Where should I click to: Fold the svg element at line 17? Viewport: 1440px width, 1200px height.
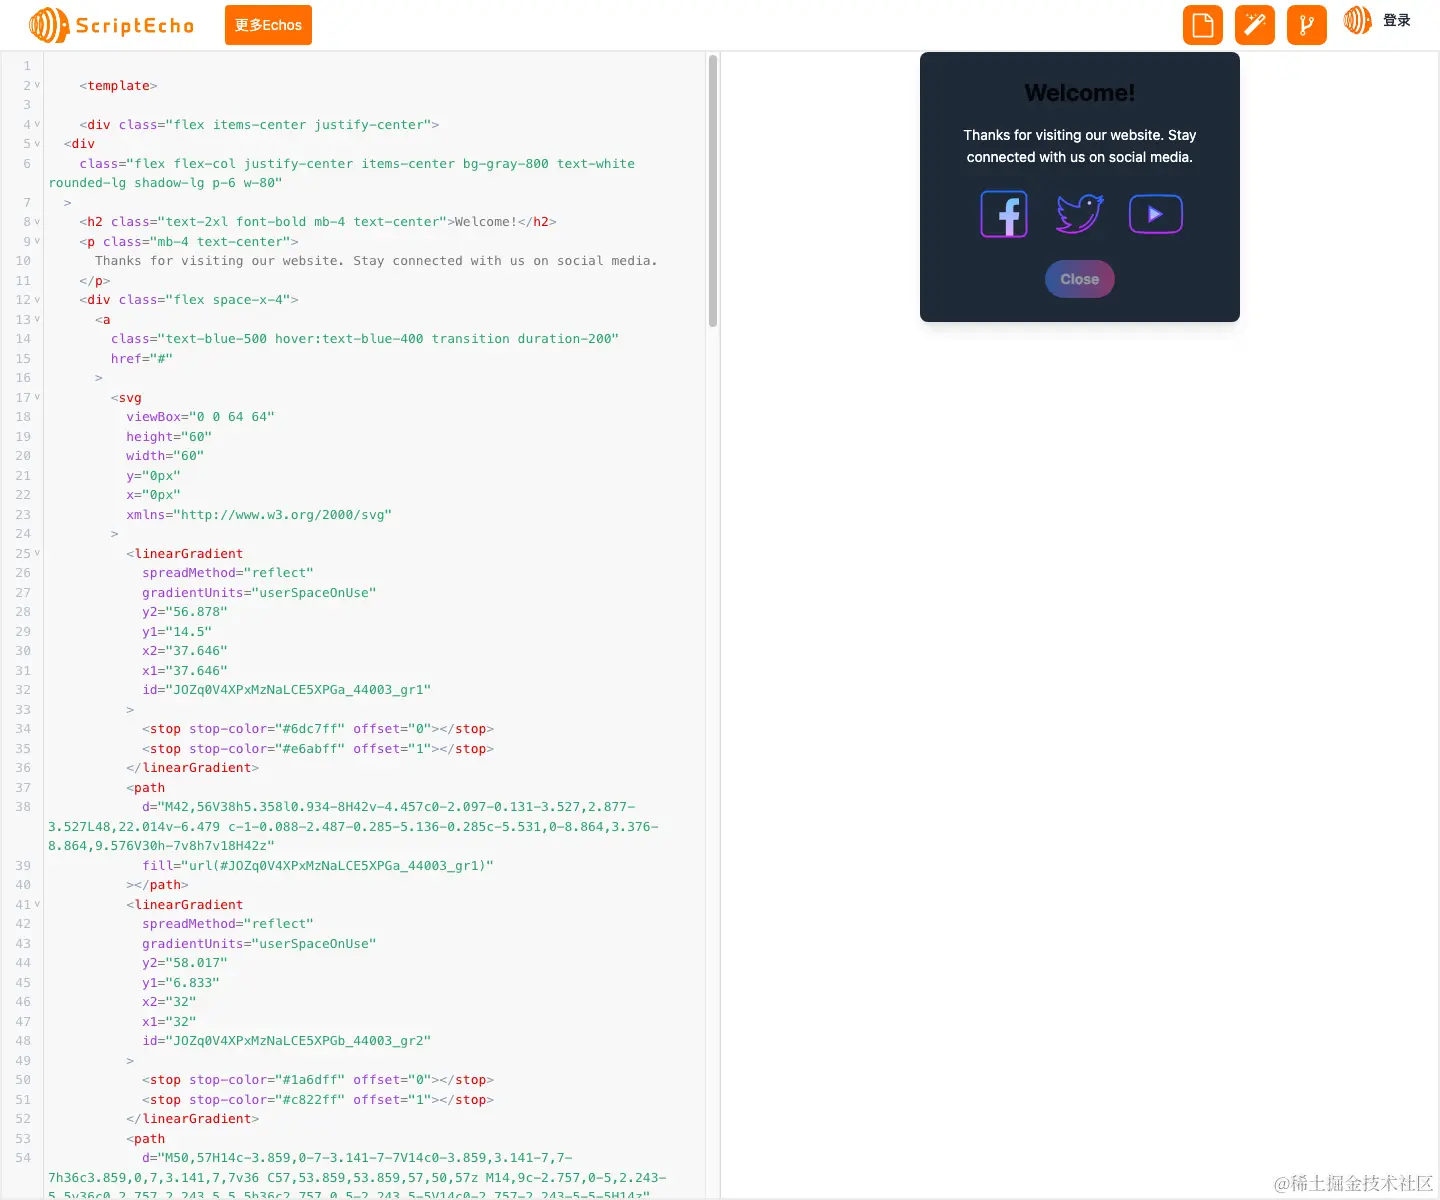[x=37, y=397]
